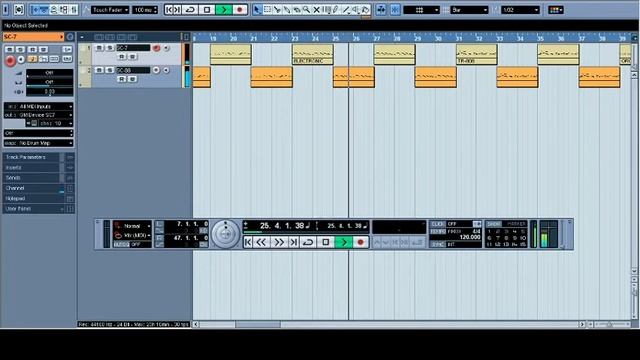Open the MIDI output device dropdown

[39, 115]
